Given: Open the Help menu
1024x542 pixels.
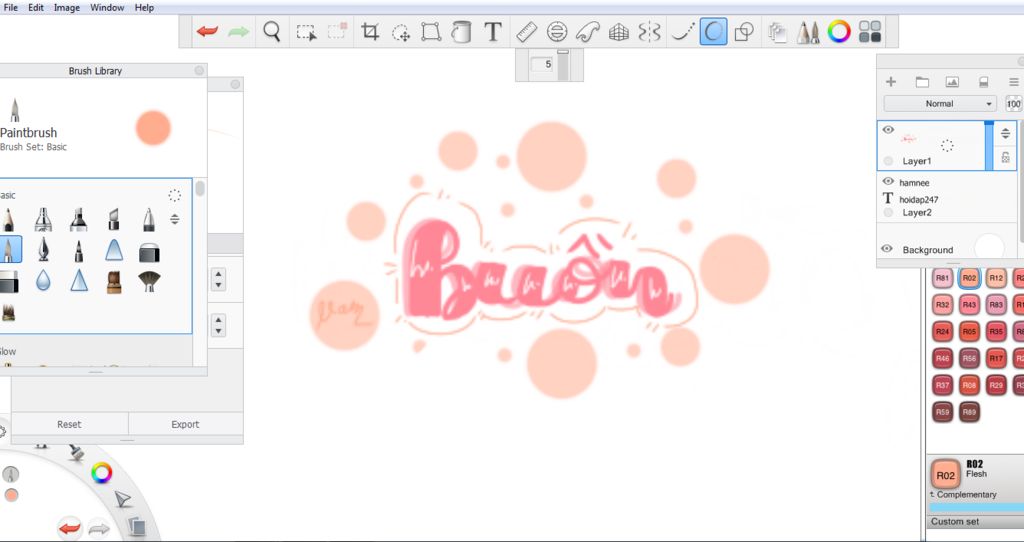Looking at the screenshot, I should 144,8.
